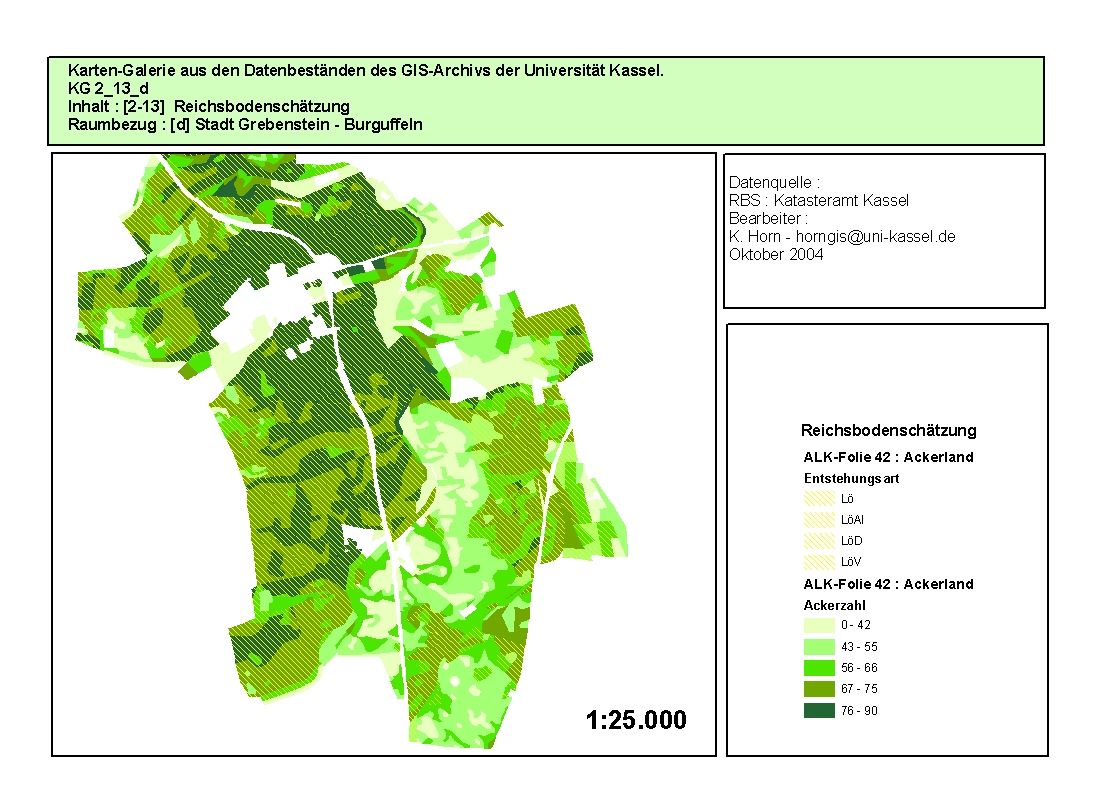The image size is (1100, 800).
Task: Click the Ackerzahl legend heading
Action: point(834,605)
